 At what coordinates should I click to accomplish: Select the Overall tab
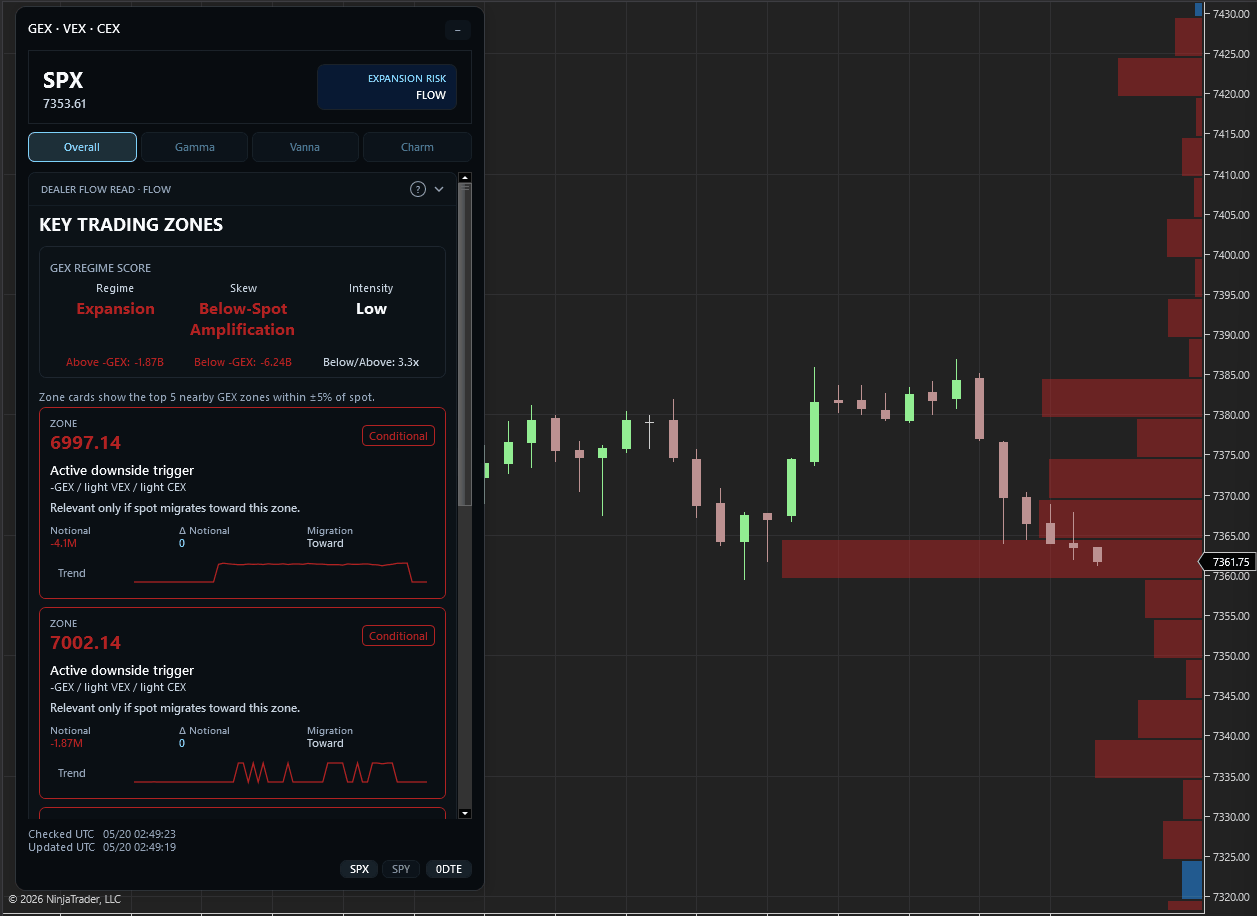click(82, 147)
